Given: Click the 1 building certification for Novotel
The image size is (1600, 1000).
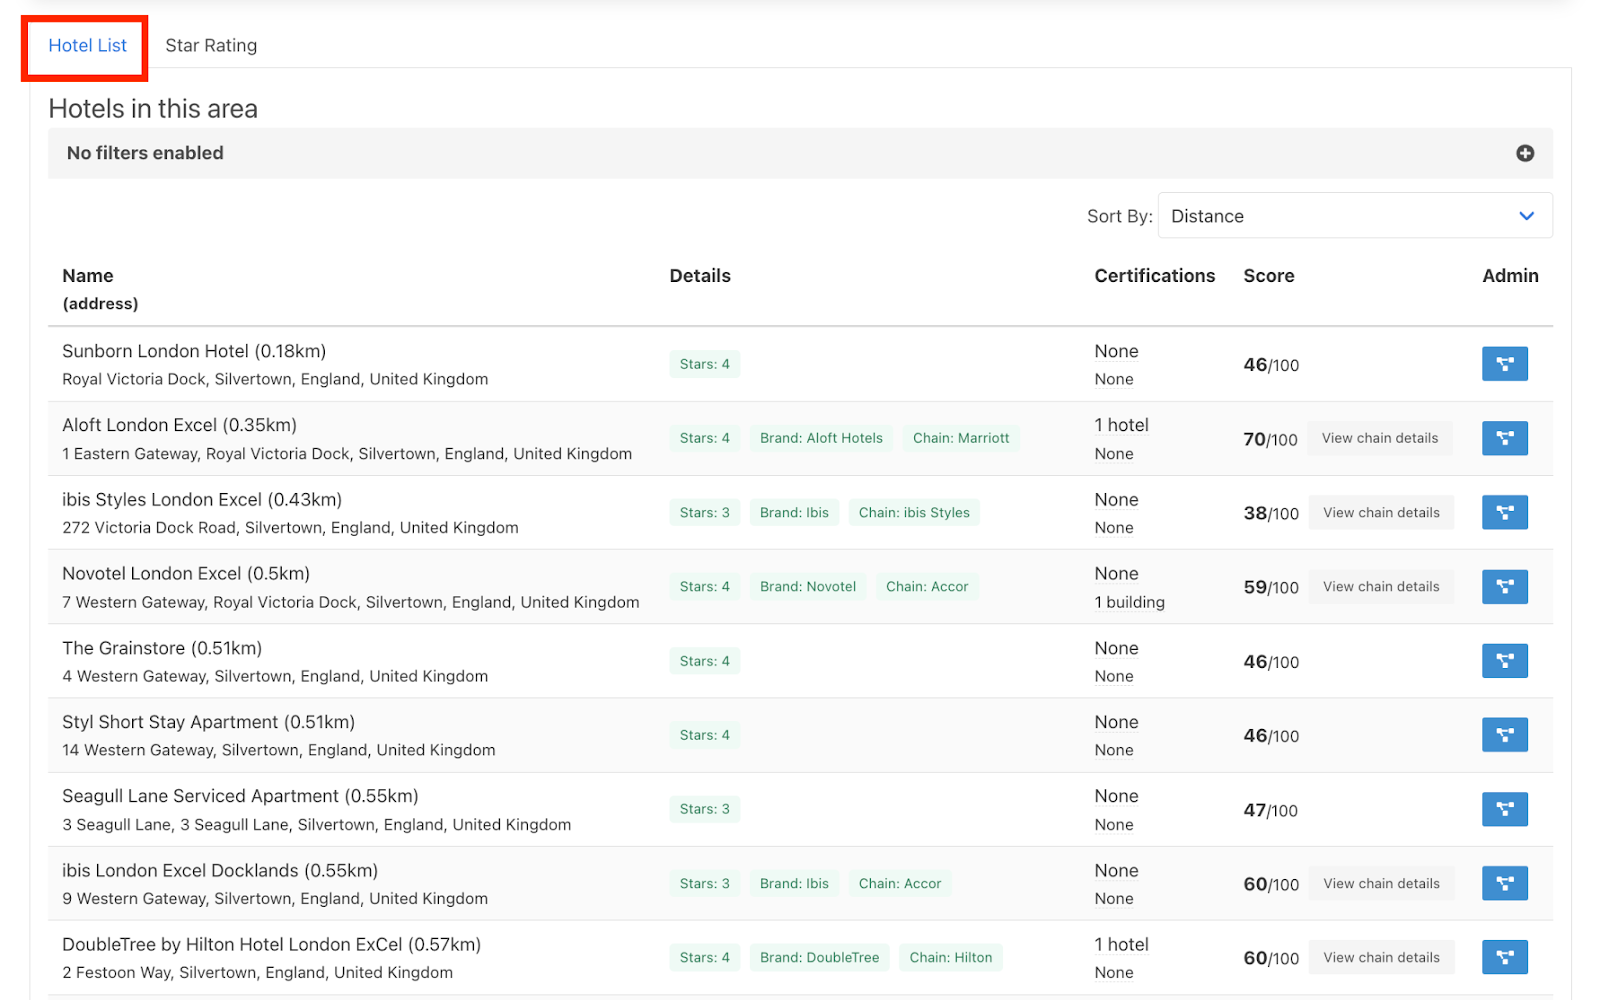Looking at the screenshot, I should tap(1129, 602).
